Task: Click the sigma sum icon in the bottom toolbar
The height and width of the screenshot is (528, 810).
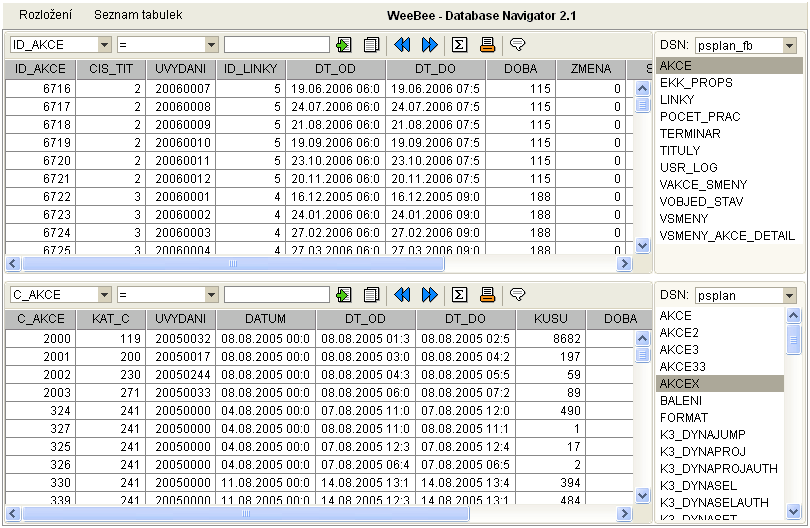Action: 460,295
